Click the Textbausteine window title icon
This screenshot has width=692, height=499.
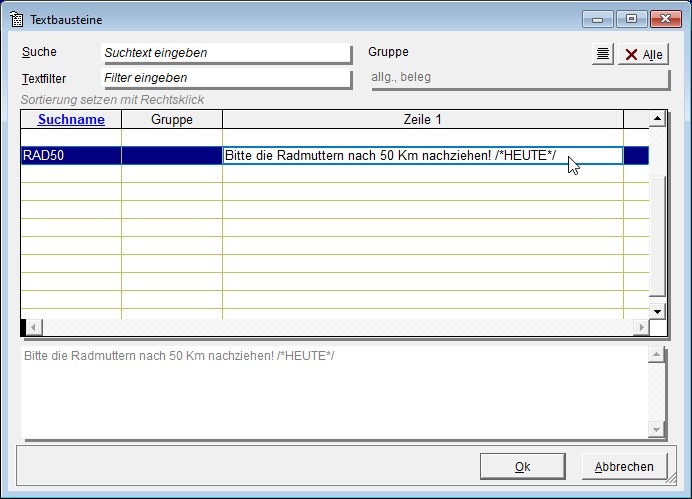click(16, 19)
